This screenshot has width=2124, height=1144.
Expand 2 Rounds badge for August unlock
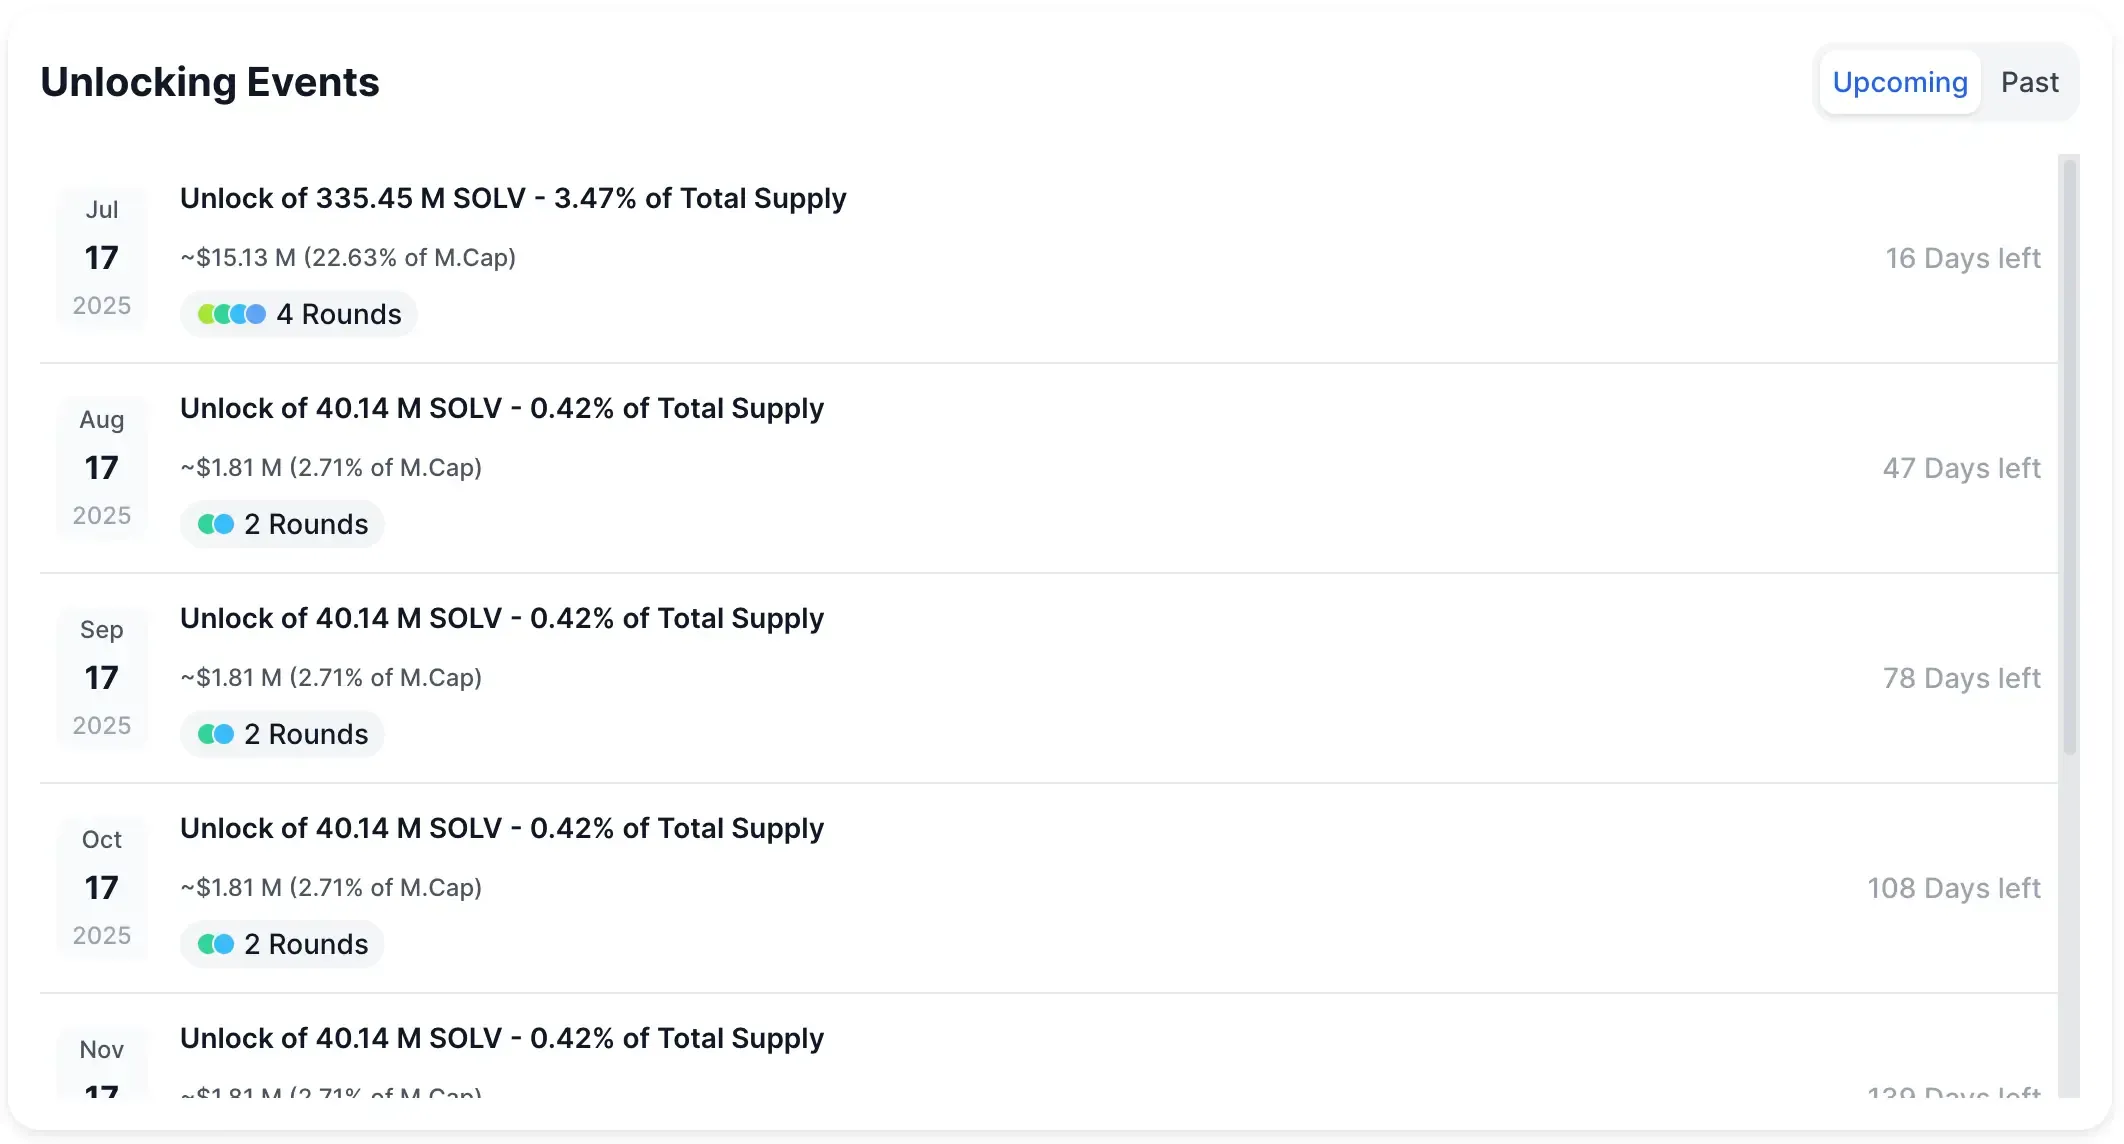[x=306, y=524]
